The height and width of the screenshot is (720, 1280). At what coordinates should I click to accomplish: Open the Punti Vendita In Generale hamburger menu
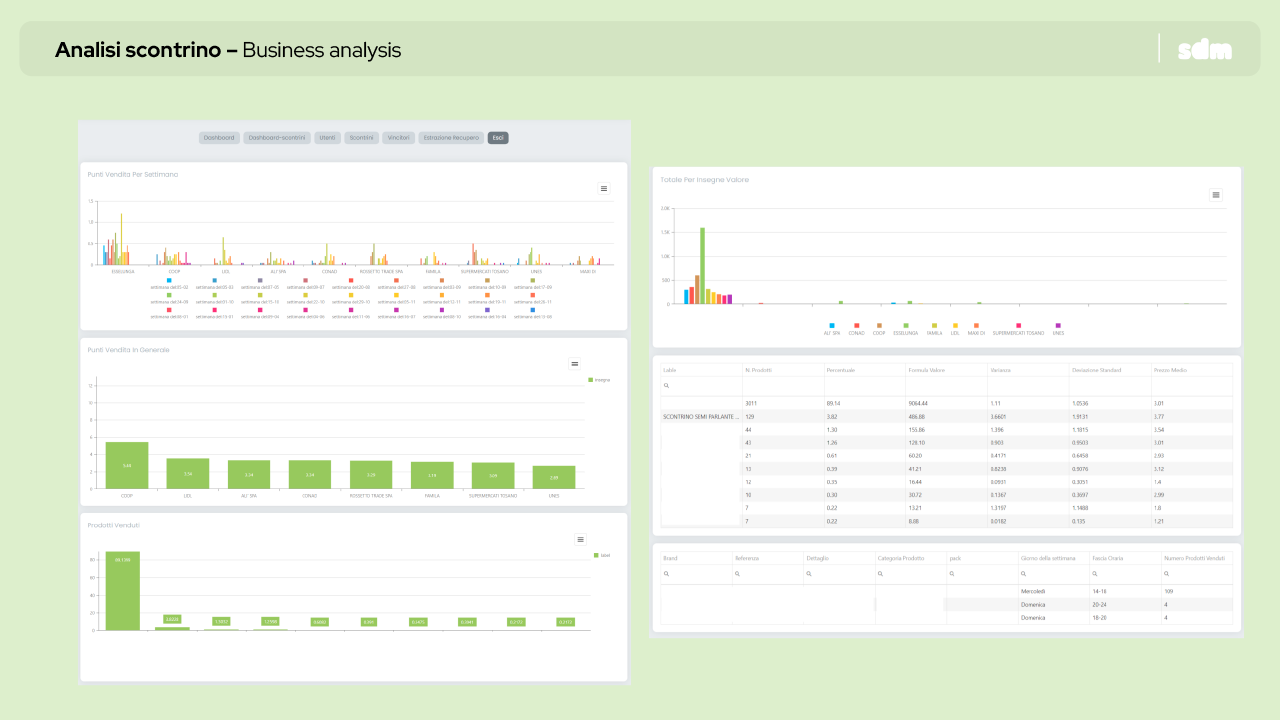[x=574, y=364]
